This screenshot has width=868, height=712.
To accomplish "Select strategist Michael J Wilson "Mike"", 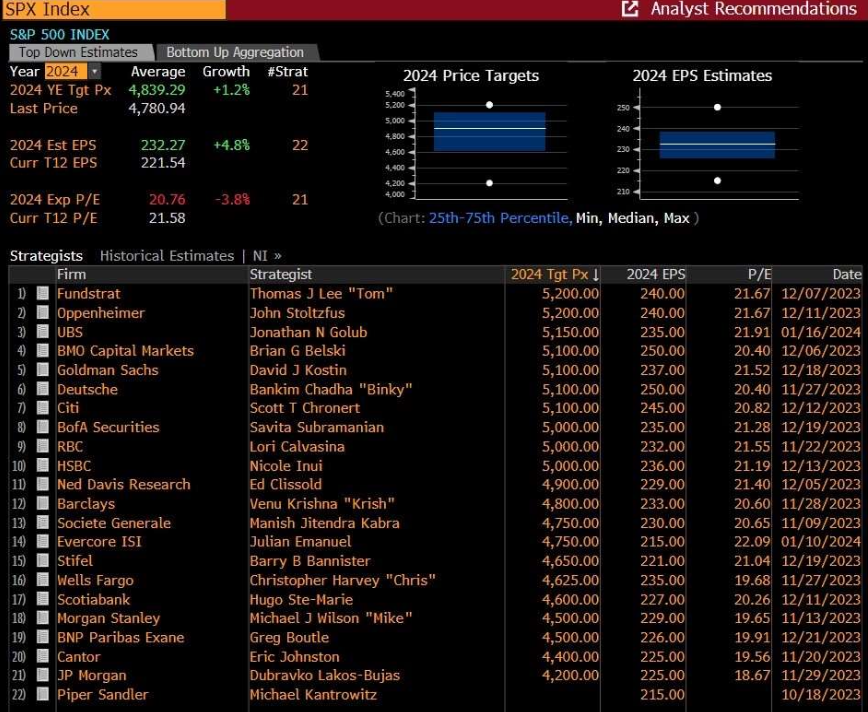I will (x=331, y=618).
